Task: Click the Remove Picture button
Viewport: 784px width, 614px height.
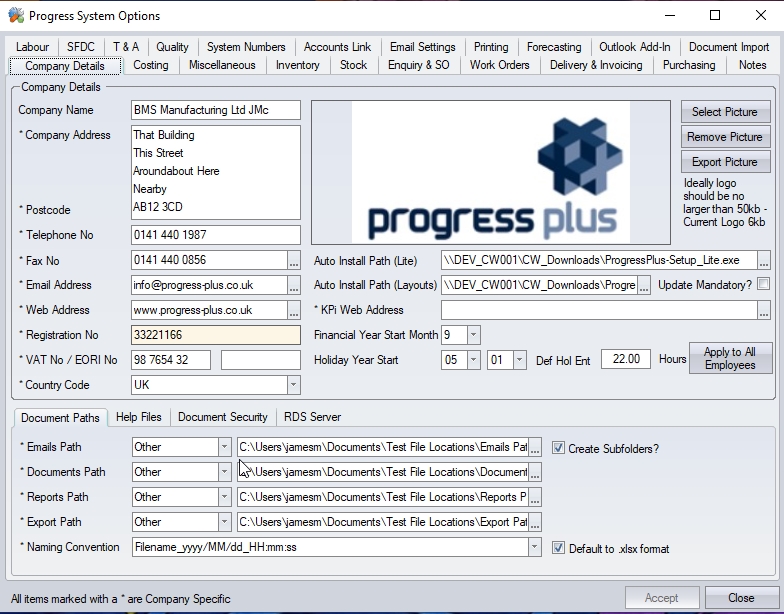Action: pyautogui.click(x=724, y=137)
